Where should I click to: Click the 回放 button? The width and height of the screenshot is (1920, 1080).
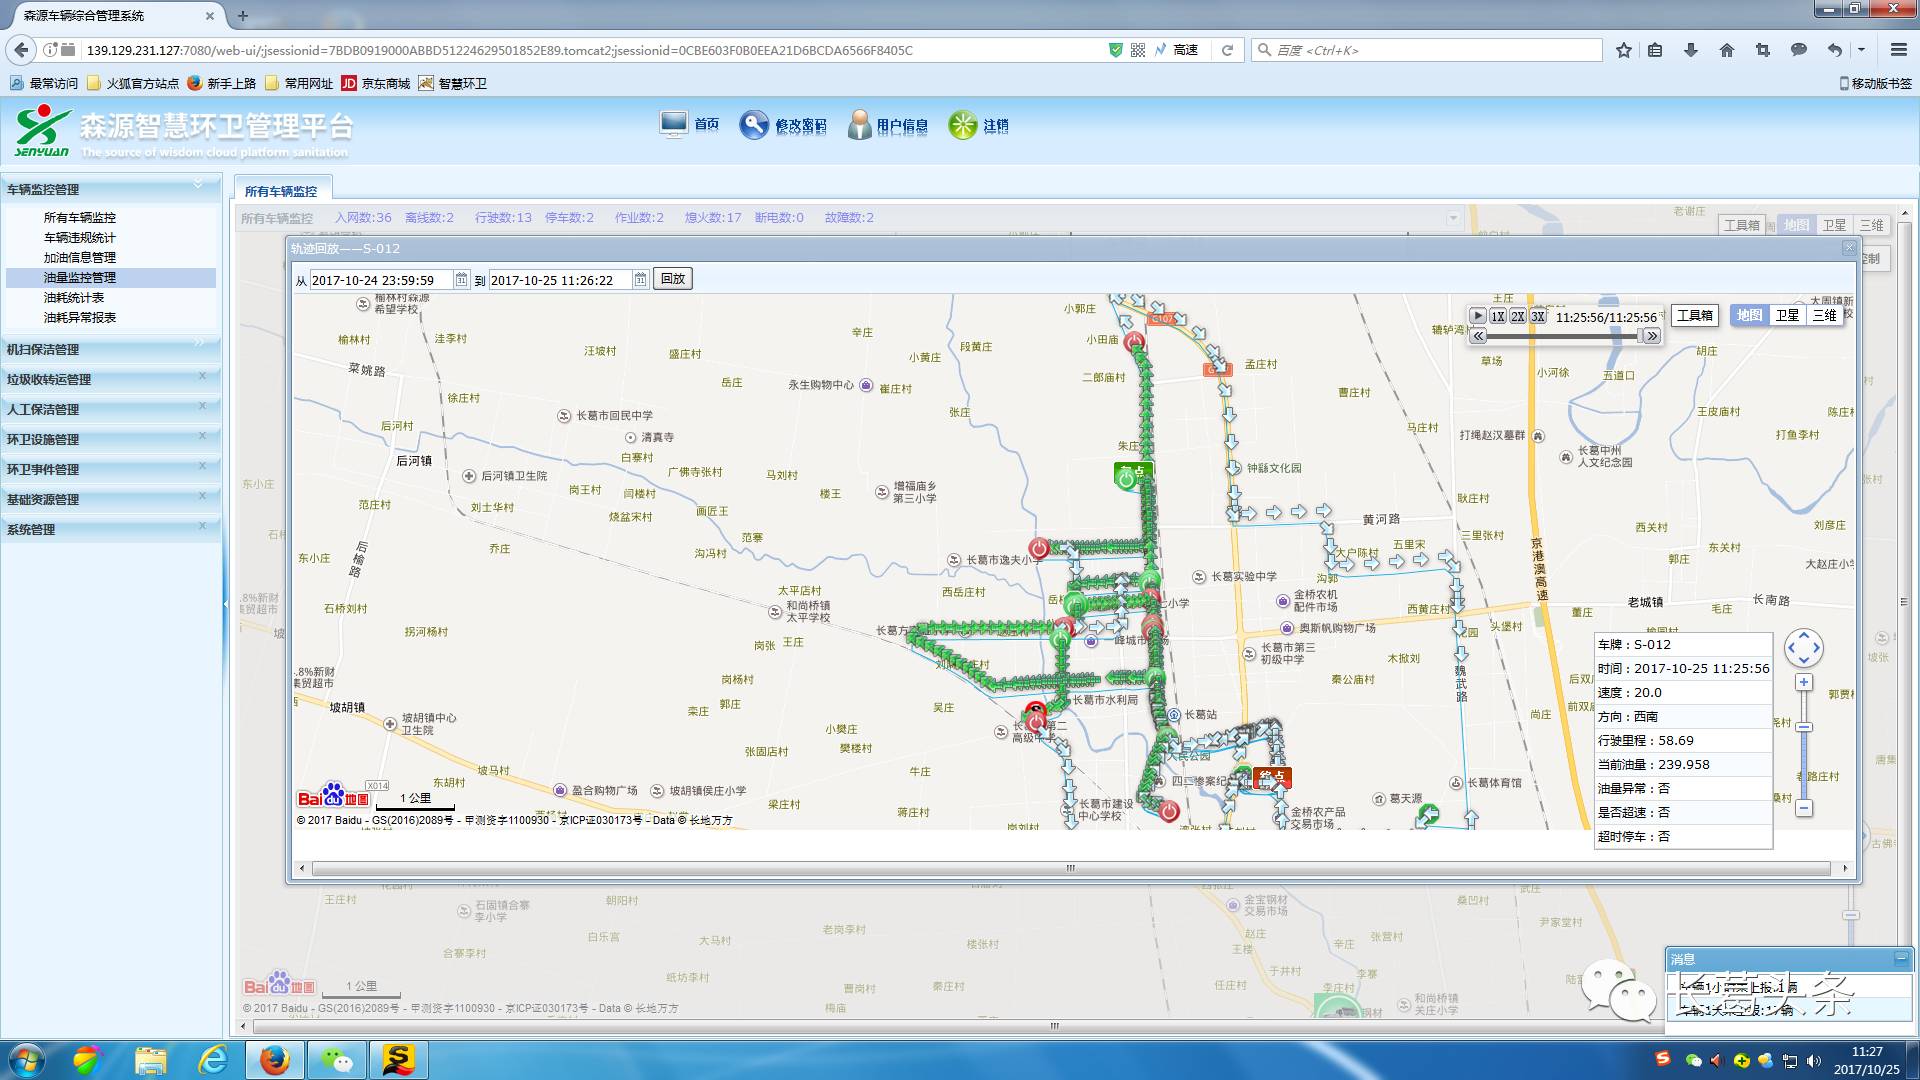(673, 279)
